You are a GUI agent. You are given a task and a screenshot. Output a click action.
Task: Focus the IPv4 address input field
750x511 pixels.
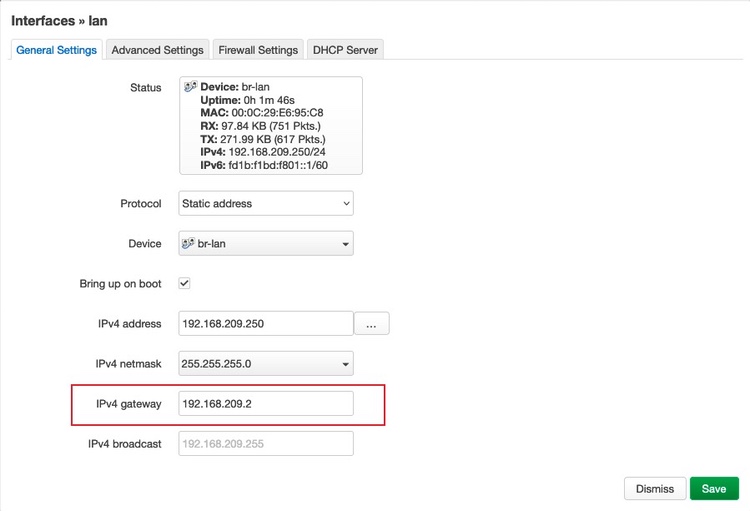coord(266,324)
